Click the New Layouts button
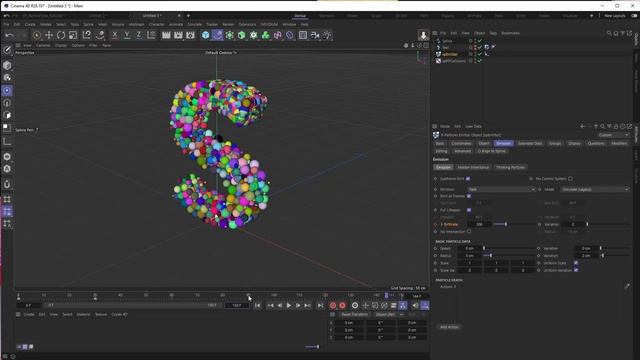This screenshot has height=360, width=640. coord(615,16)
